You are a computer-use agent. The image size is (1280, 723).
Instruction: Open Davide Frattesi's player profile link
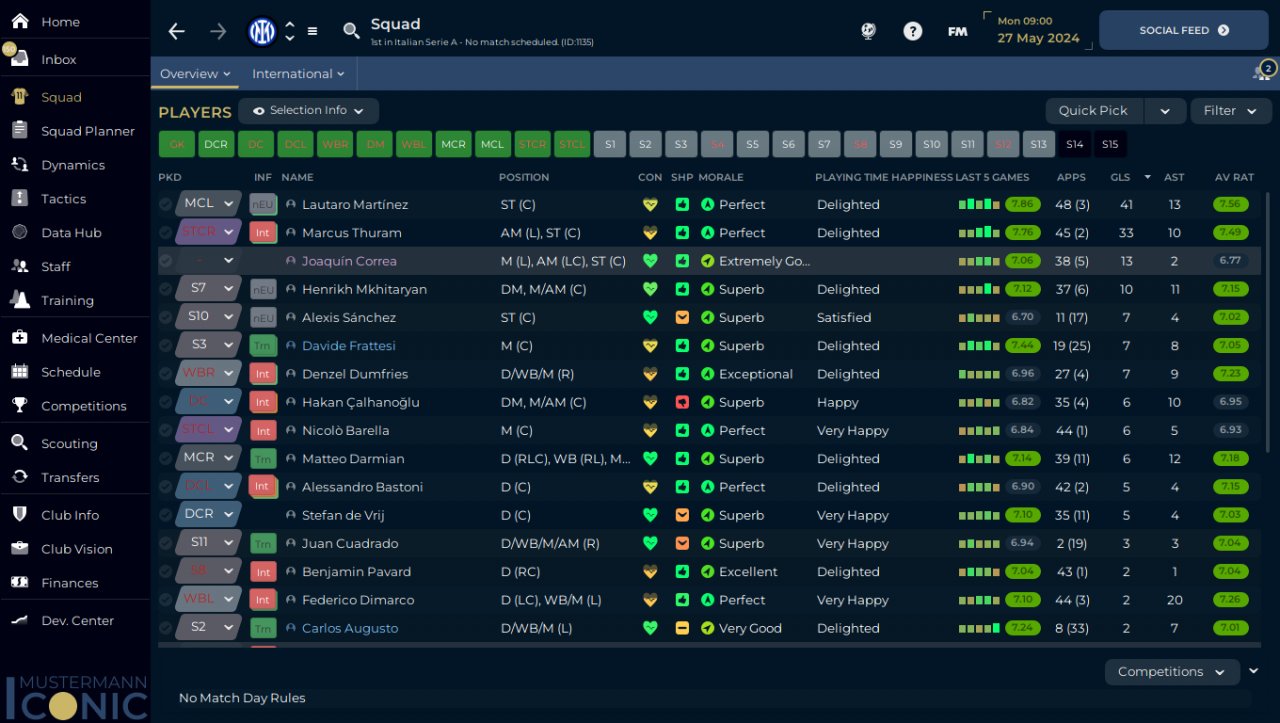pyautogui.click(x=348, y=346)
